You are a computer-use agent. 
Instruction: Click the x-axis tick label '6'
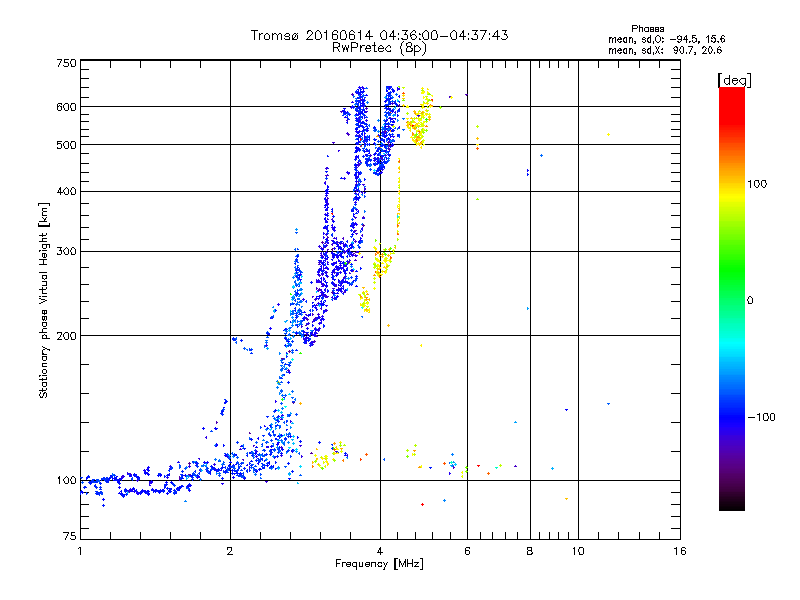coord(467,551)
